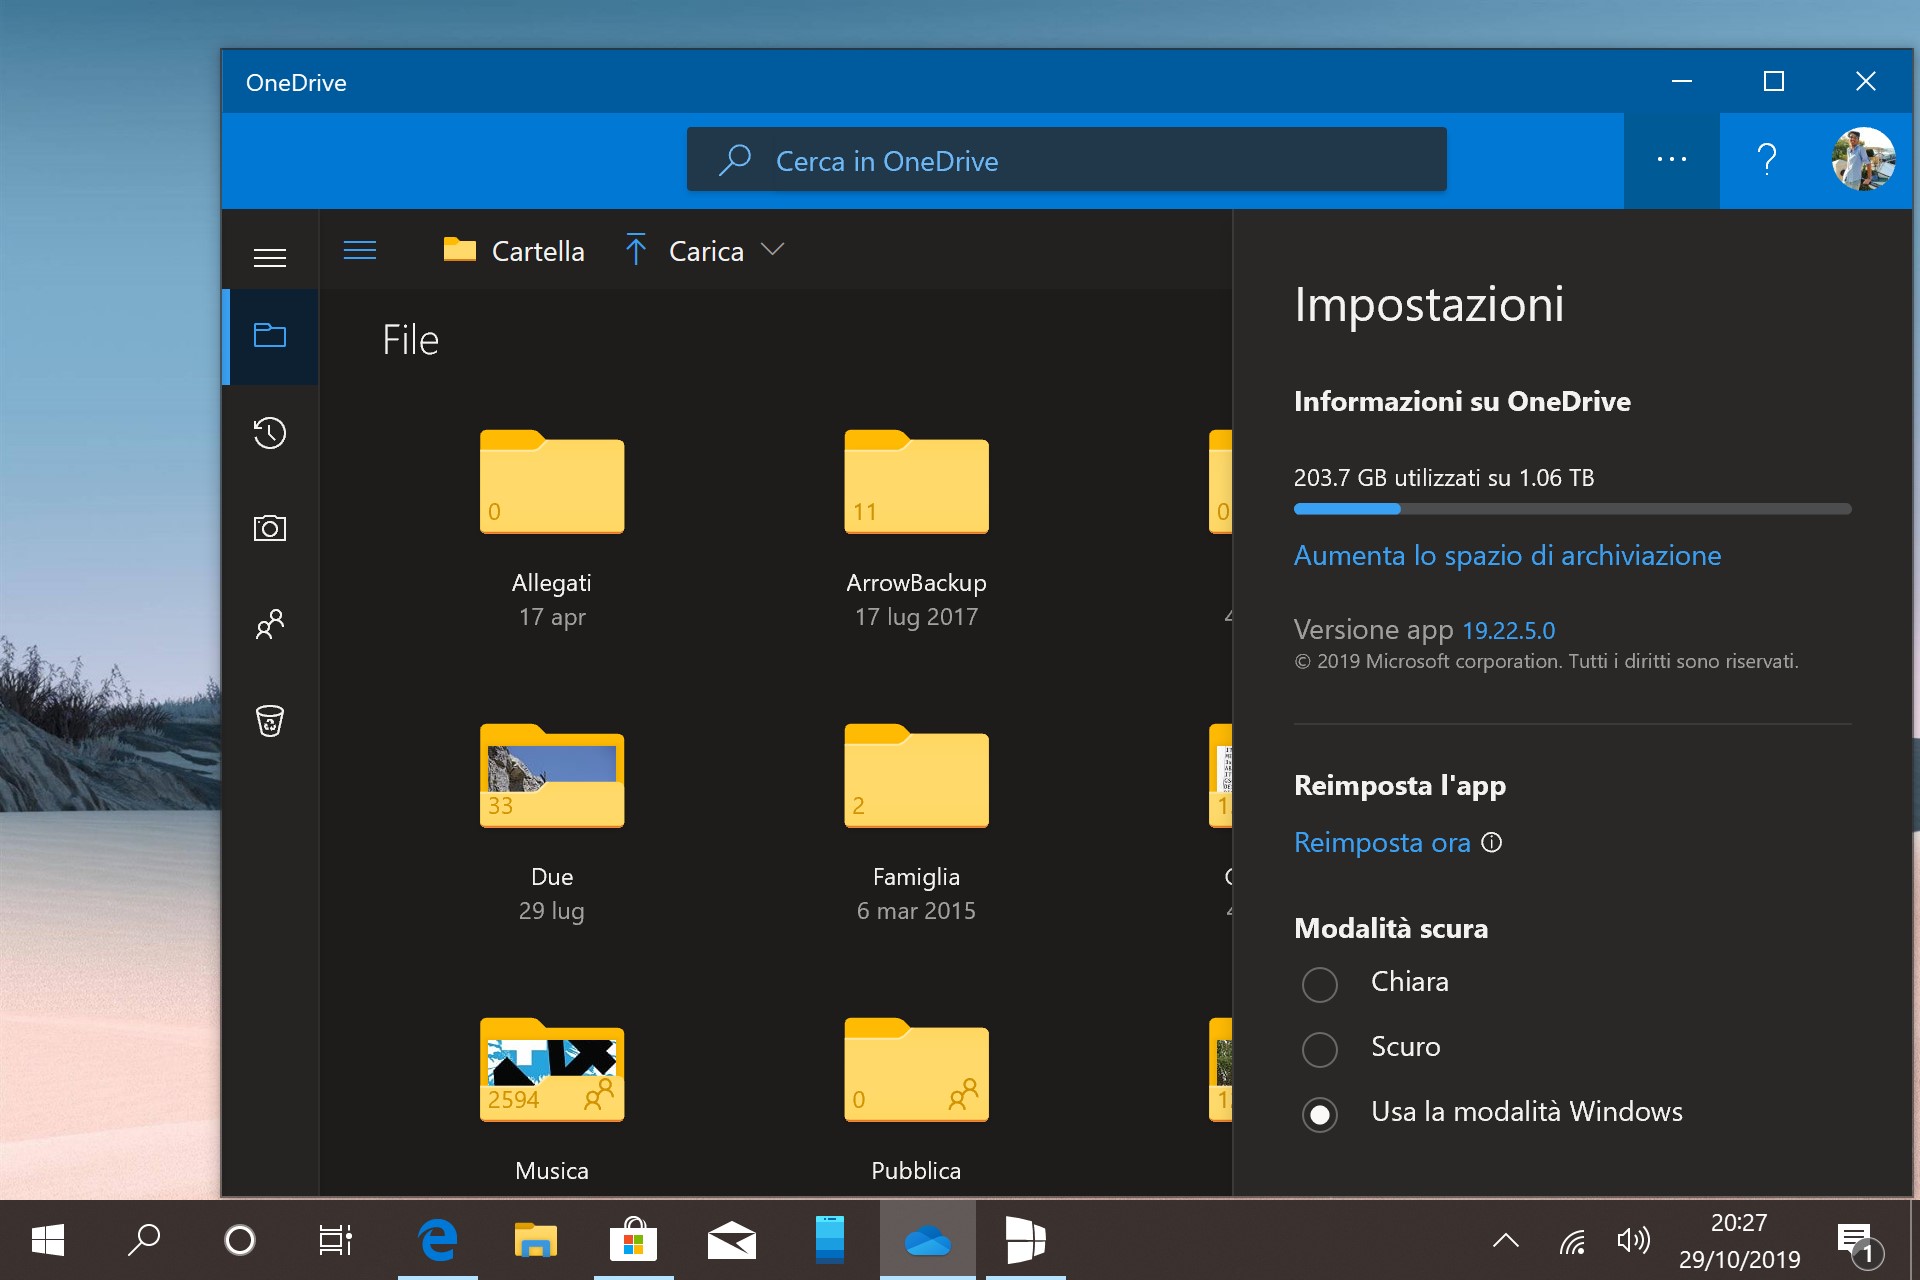Open the Windows Start menu
1920x1280 pixels.
coord(48,1240)
